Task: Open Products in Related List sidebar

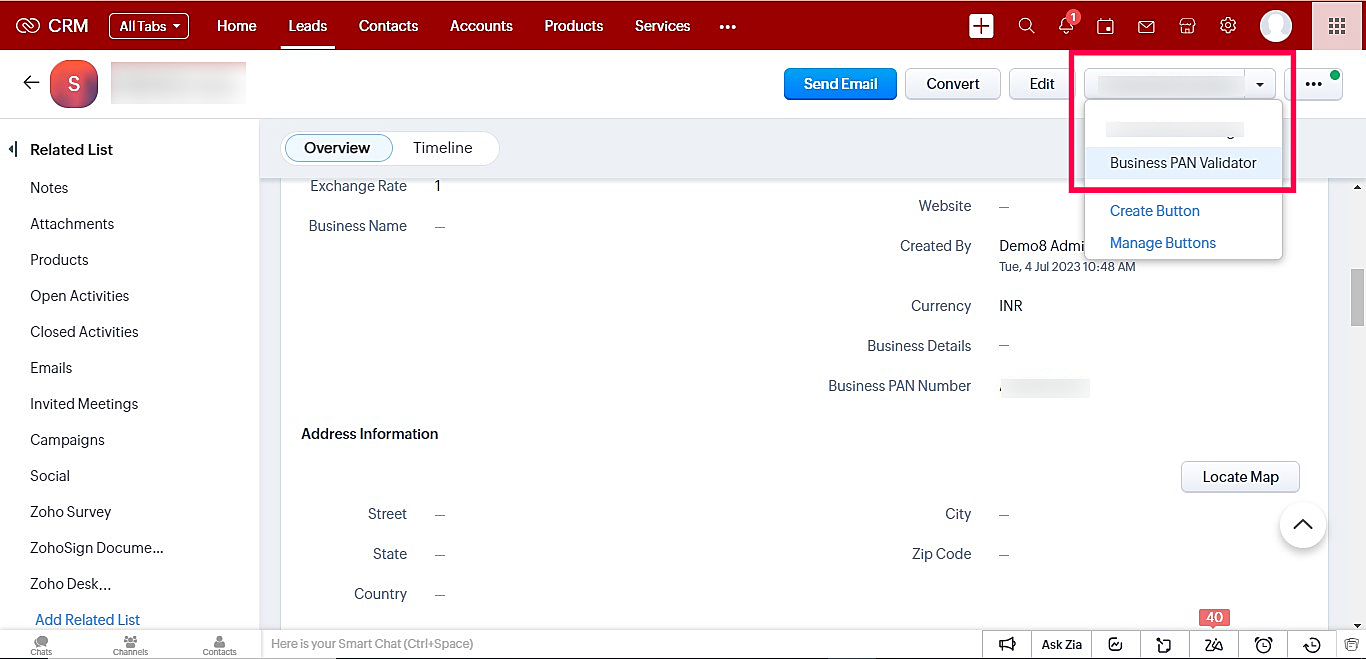Action: (x=59, y=260)
